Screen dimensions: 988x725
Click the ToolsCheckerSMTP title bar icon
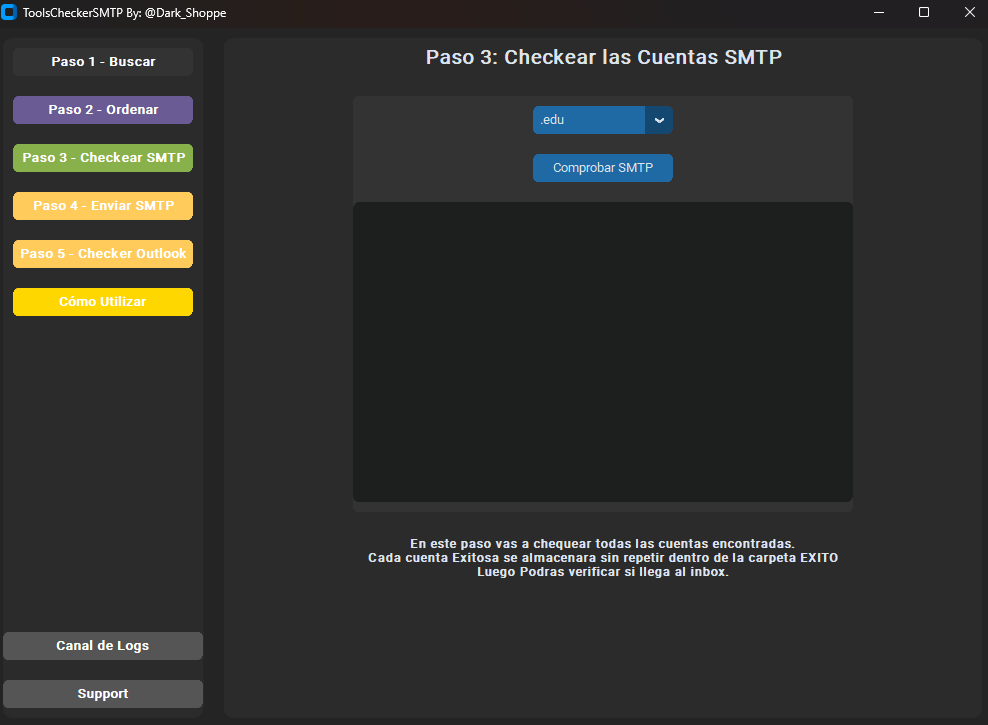[12, 12]
